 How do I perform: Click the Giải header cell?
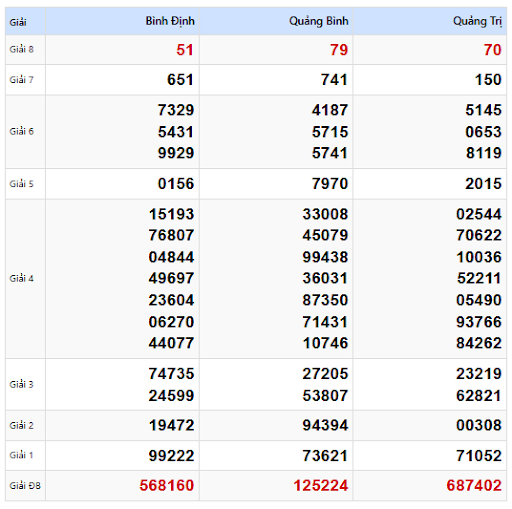(18, 22)
